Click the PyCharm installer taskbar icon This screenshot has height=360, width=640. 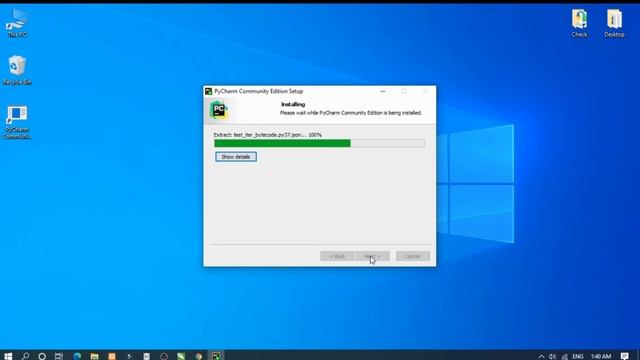(216, 356)
